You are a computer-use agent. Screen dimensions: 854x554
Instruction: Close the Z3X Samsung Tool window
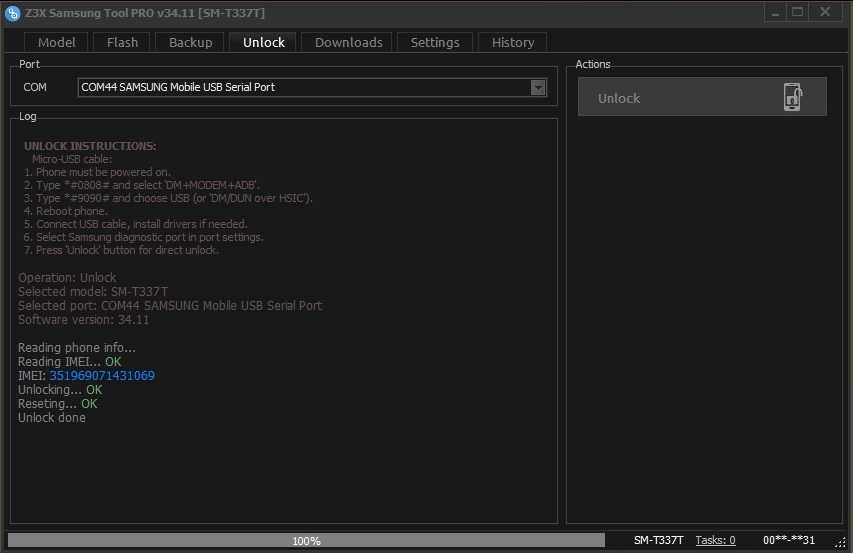click(825, 12)
